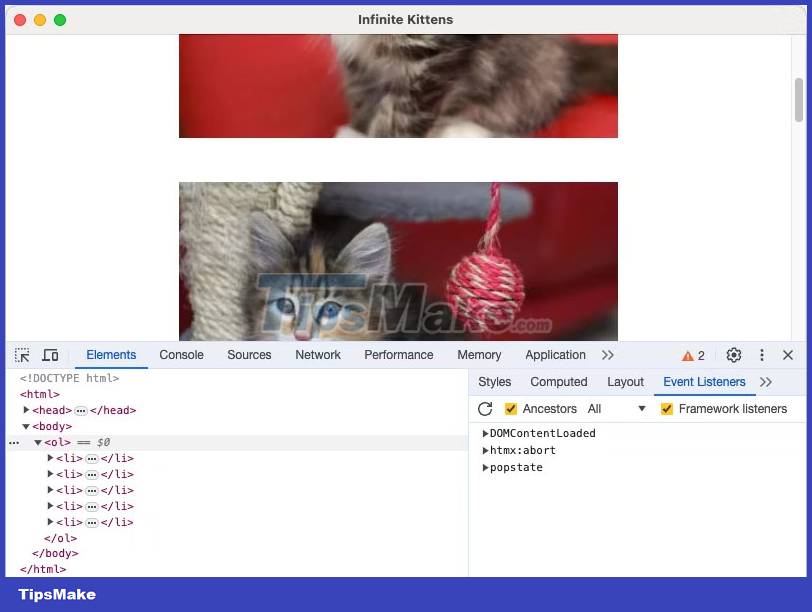Select the inspect element cursor tool
This screenshot has height=612, width=812.
click(21, 355)
